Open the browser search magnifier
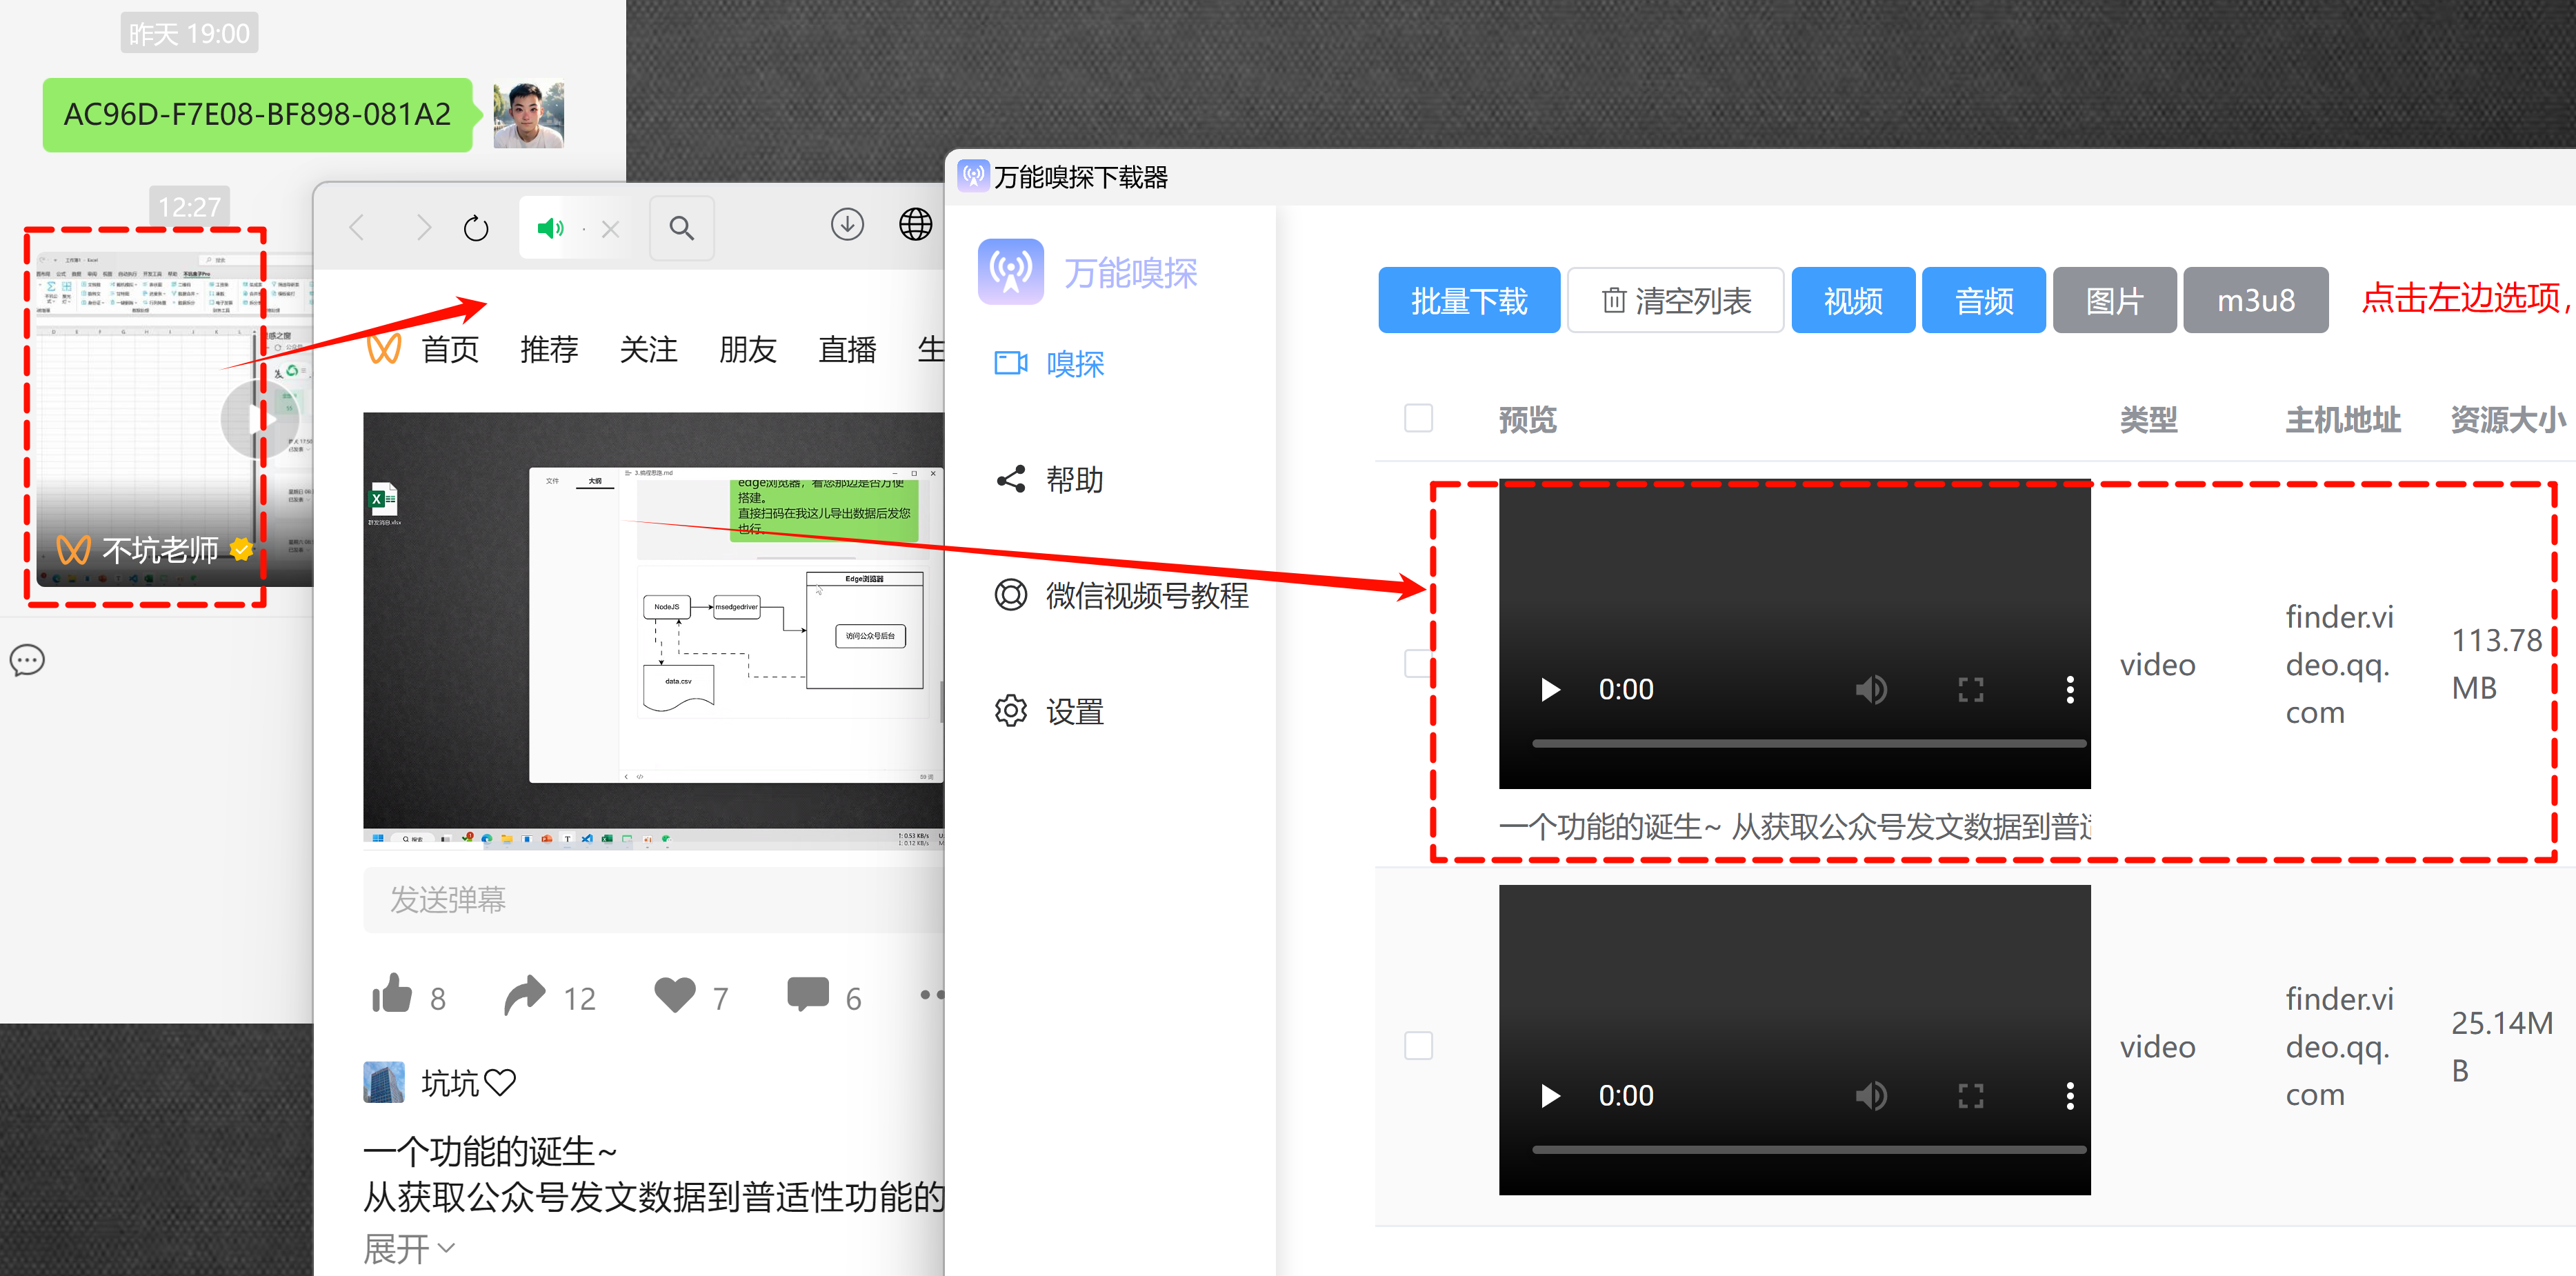Image resolution: width=2576 pixels, height=1276 pixels. pyautogui.click(x=682, y=229)
